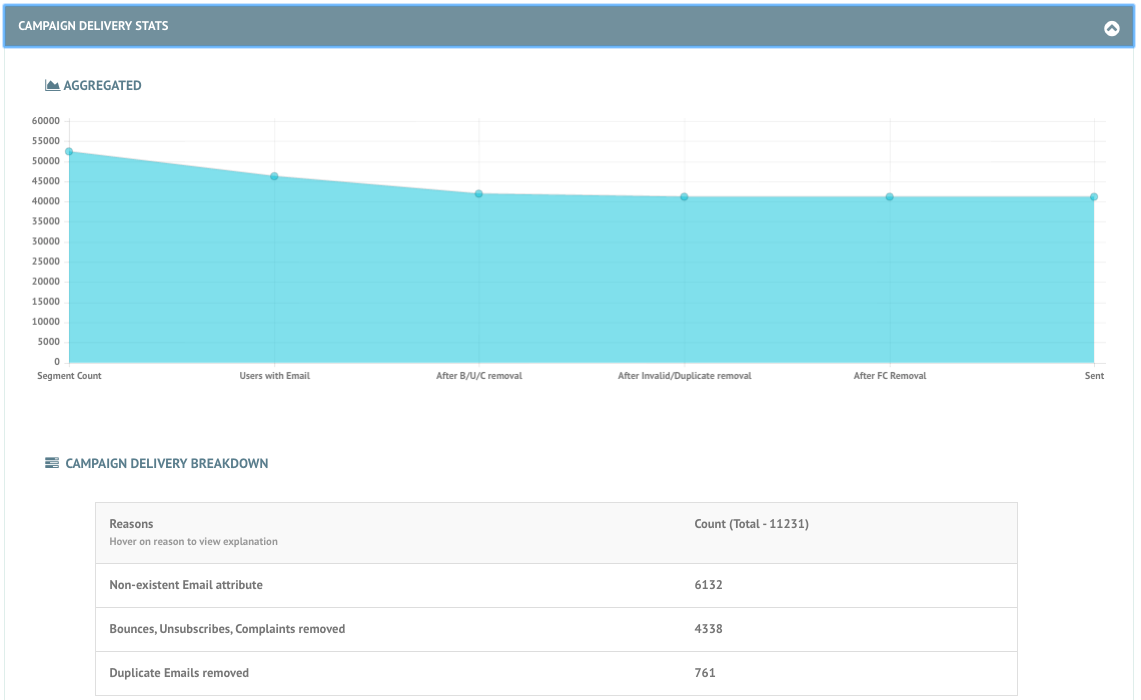Click the Campaign Delivery Breakdown heading
The width and height of the screenshot is (1141, 700).
pos(167,464)
